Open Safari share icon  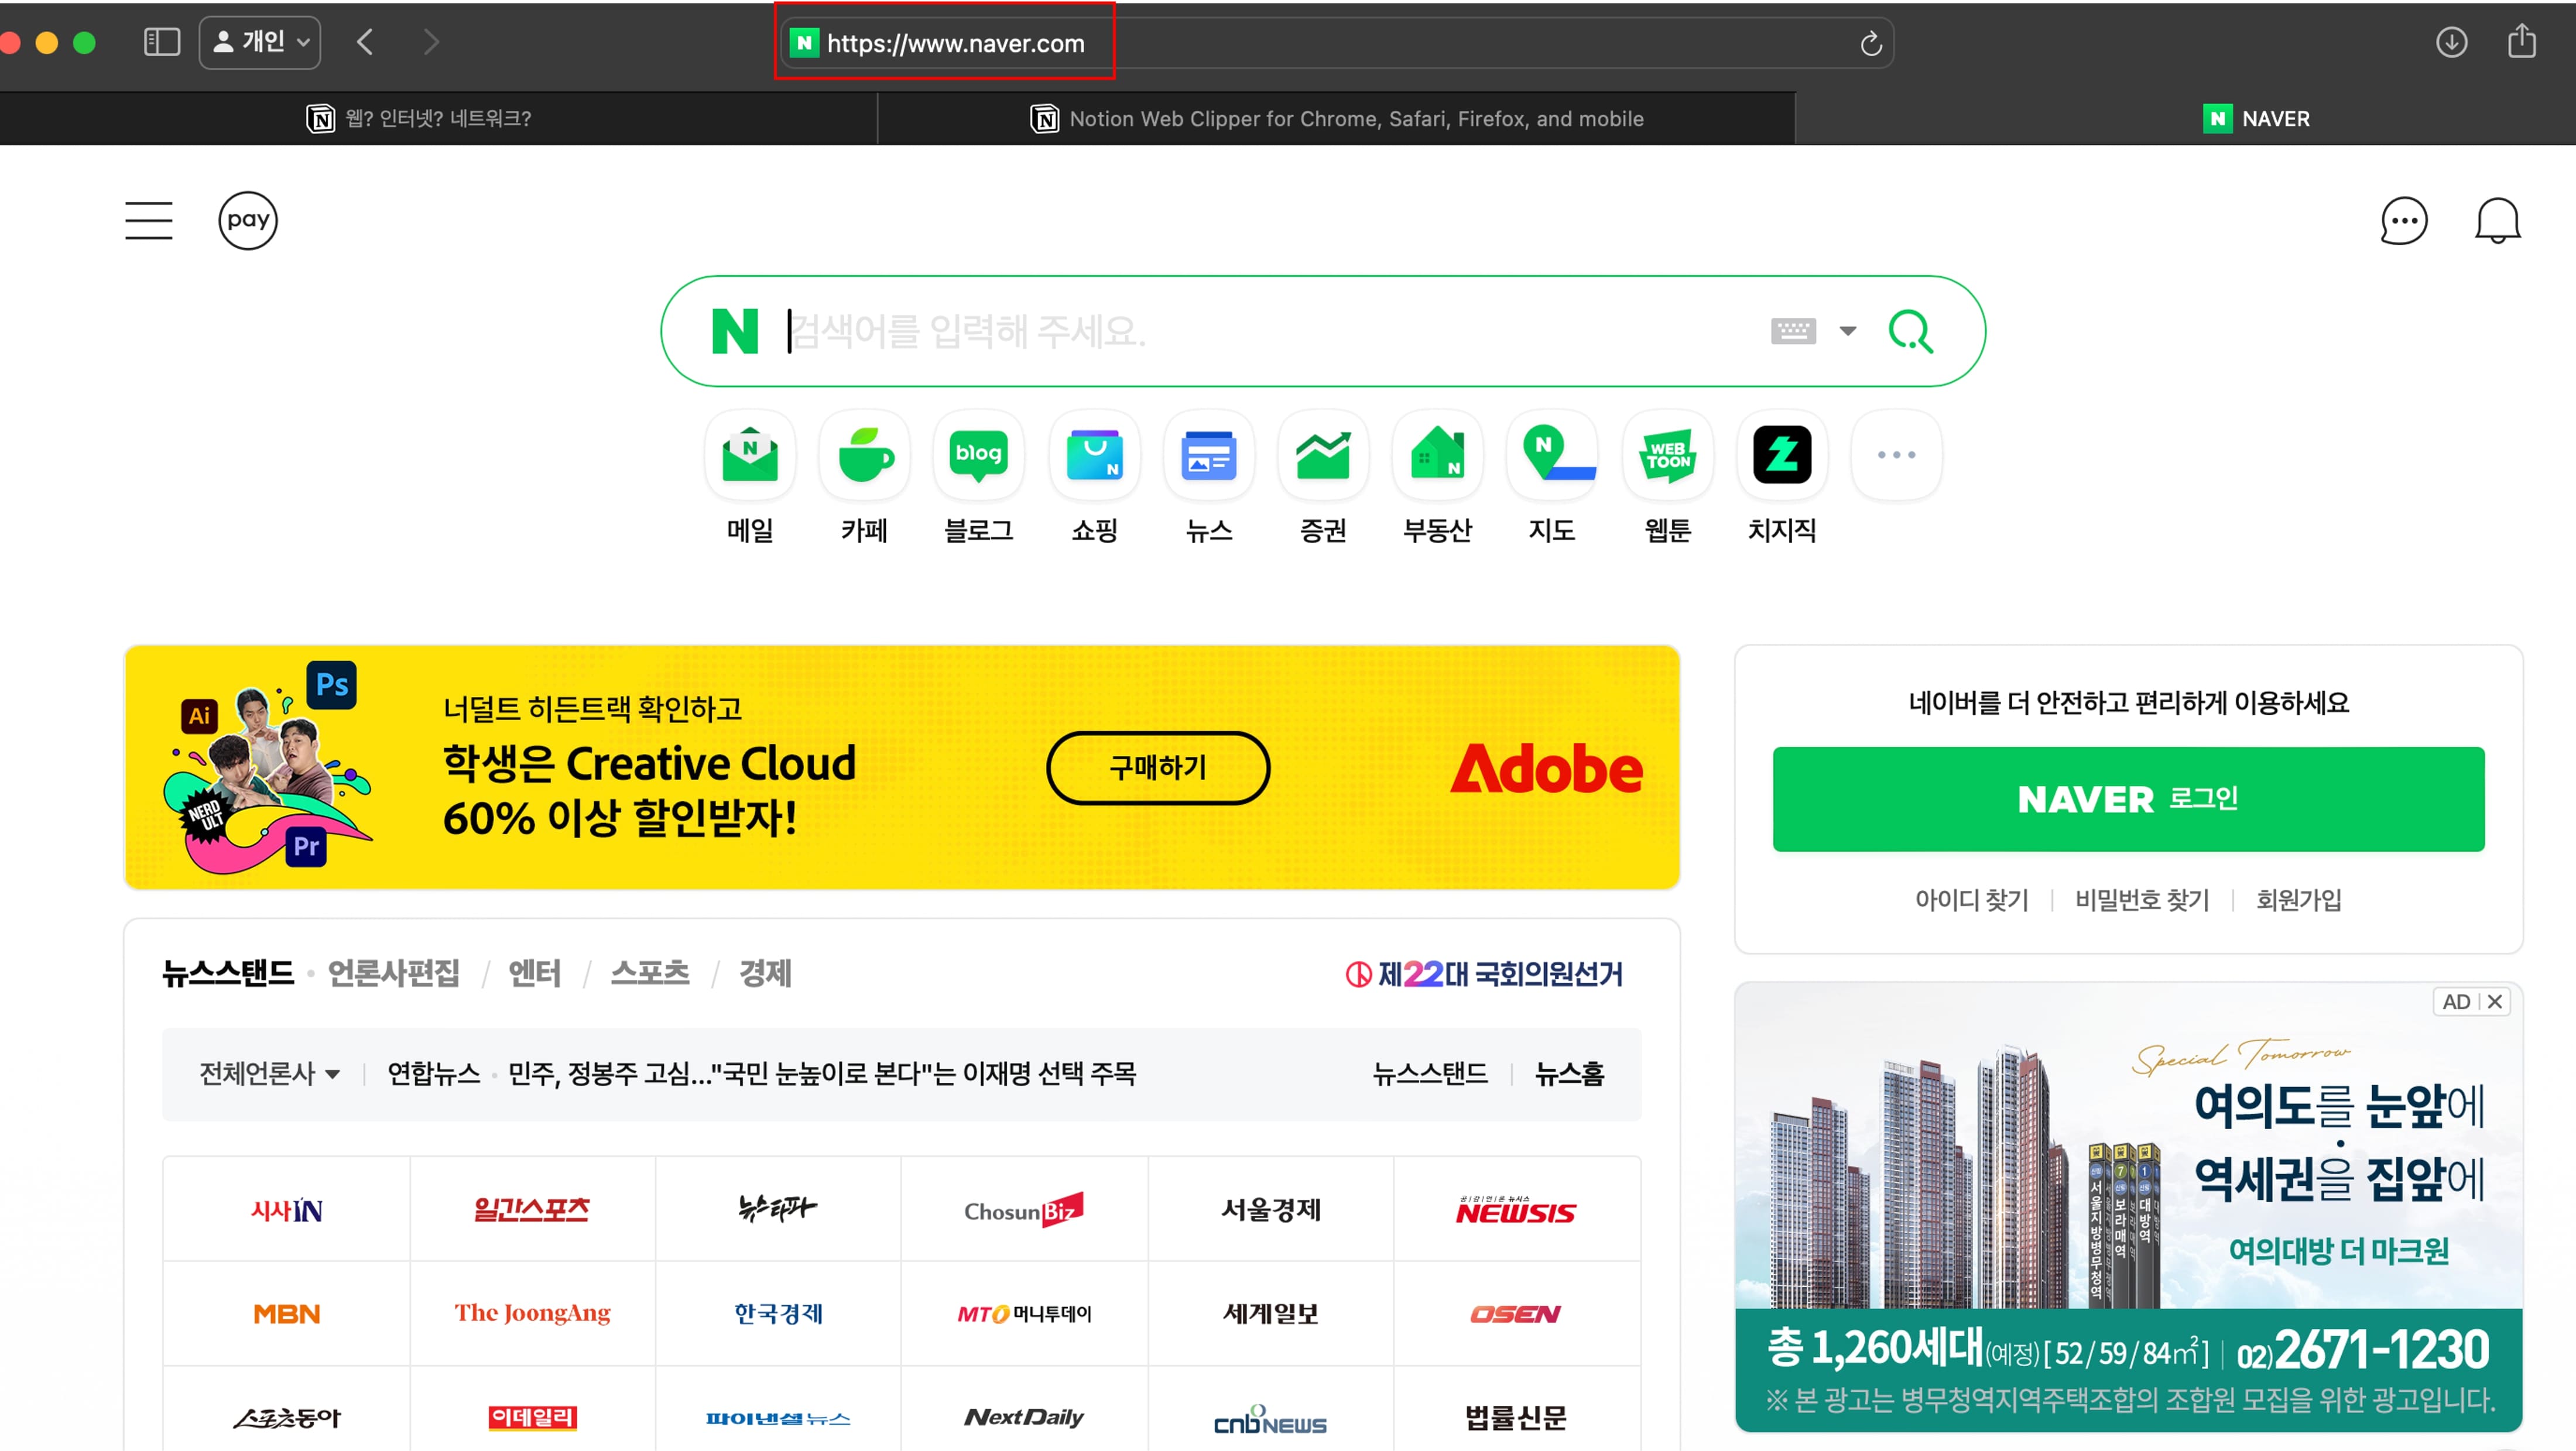2521,41
